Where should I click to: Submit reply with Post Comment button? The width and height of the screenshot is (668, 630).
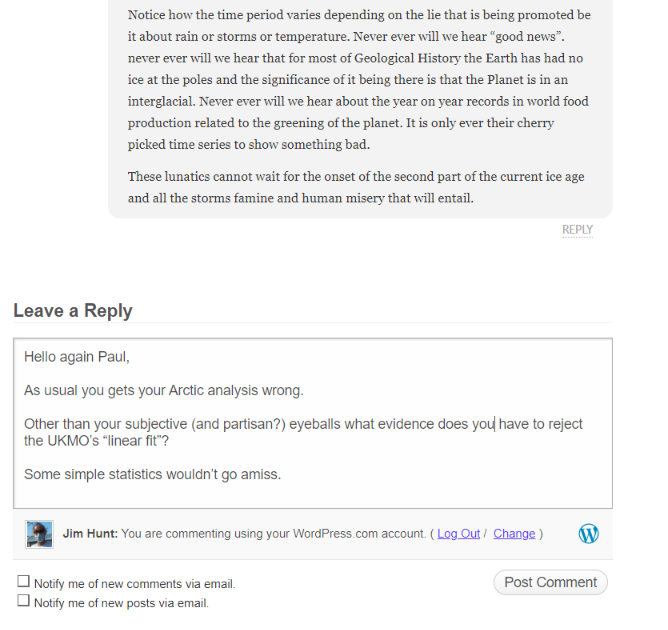point(550,582)
